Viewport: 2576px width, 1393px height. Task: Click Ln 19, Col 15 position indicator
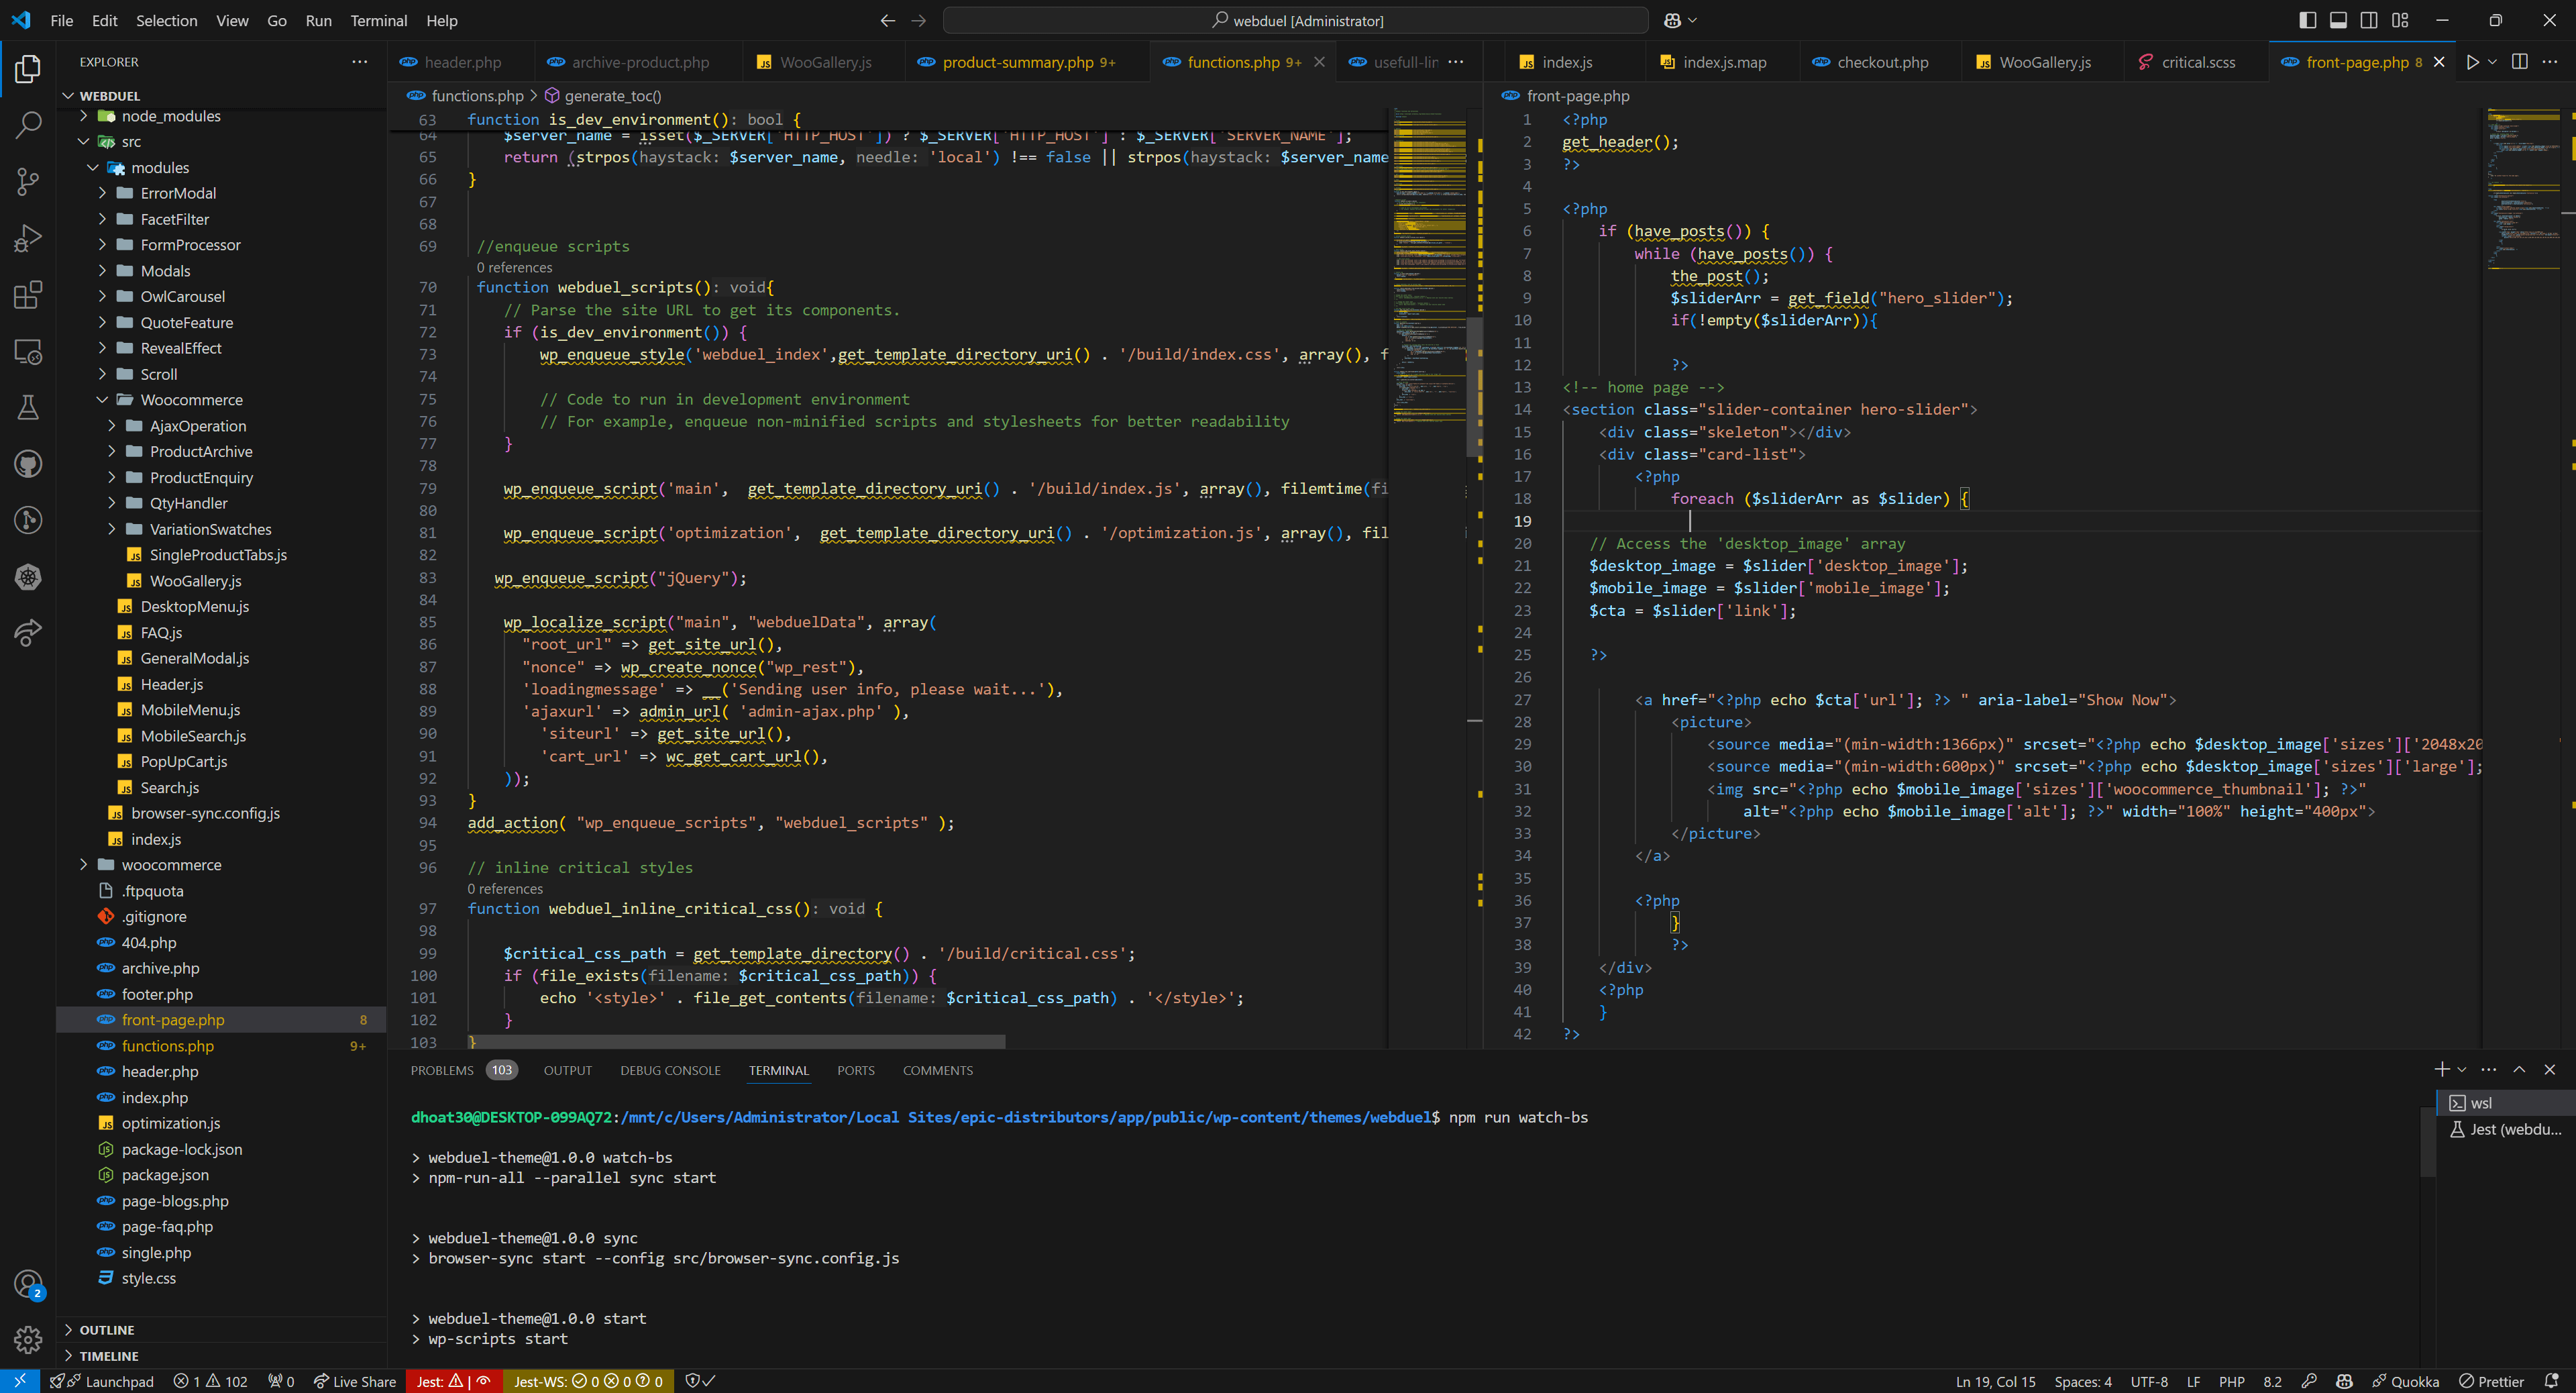coord(1995,1381)
